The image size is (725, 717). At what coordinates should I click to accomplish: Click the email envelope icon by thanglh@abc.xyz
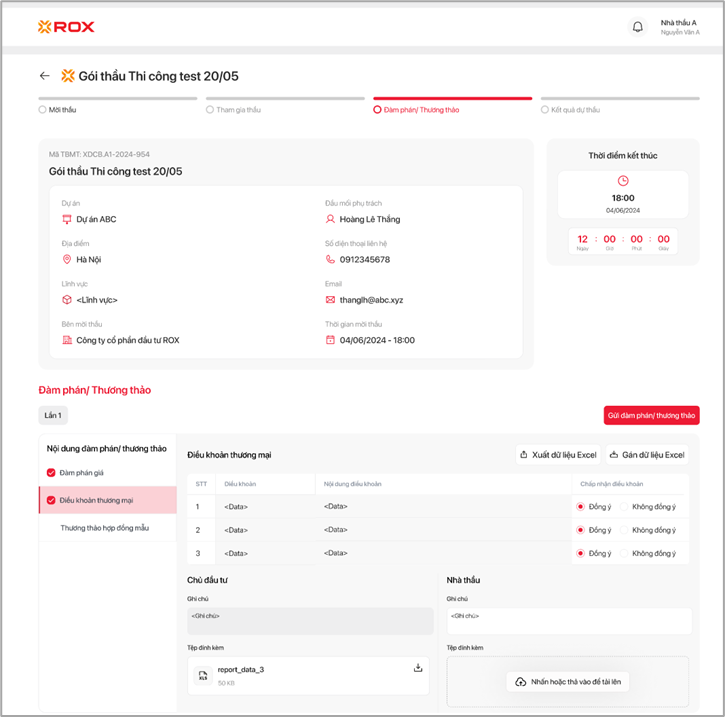(x=331, y=299)
